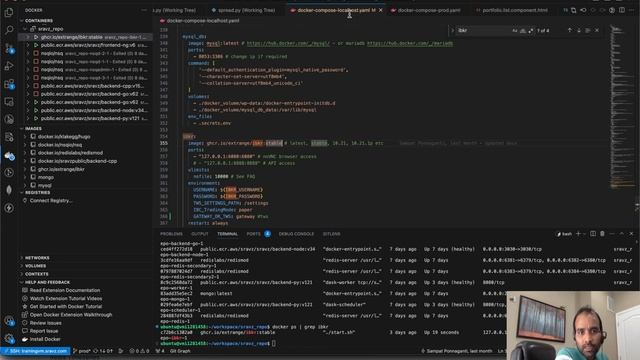Click Connect Registry...
640x360 pixels.
[51, 201]
